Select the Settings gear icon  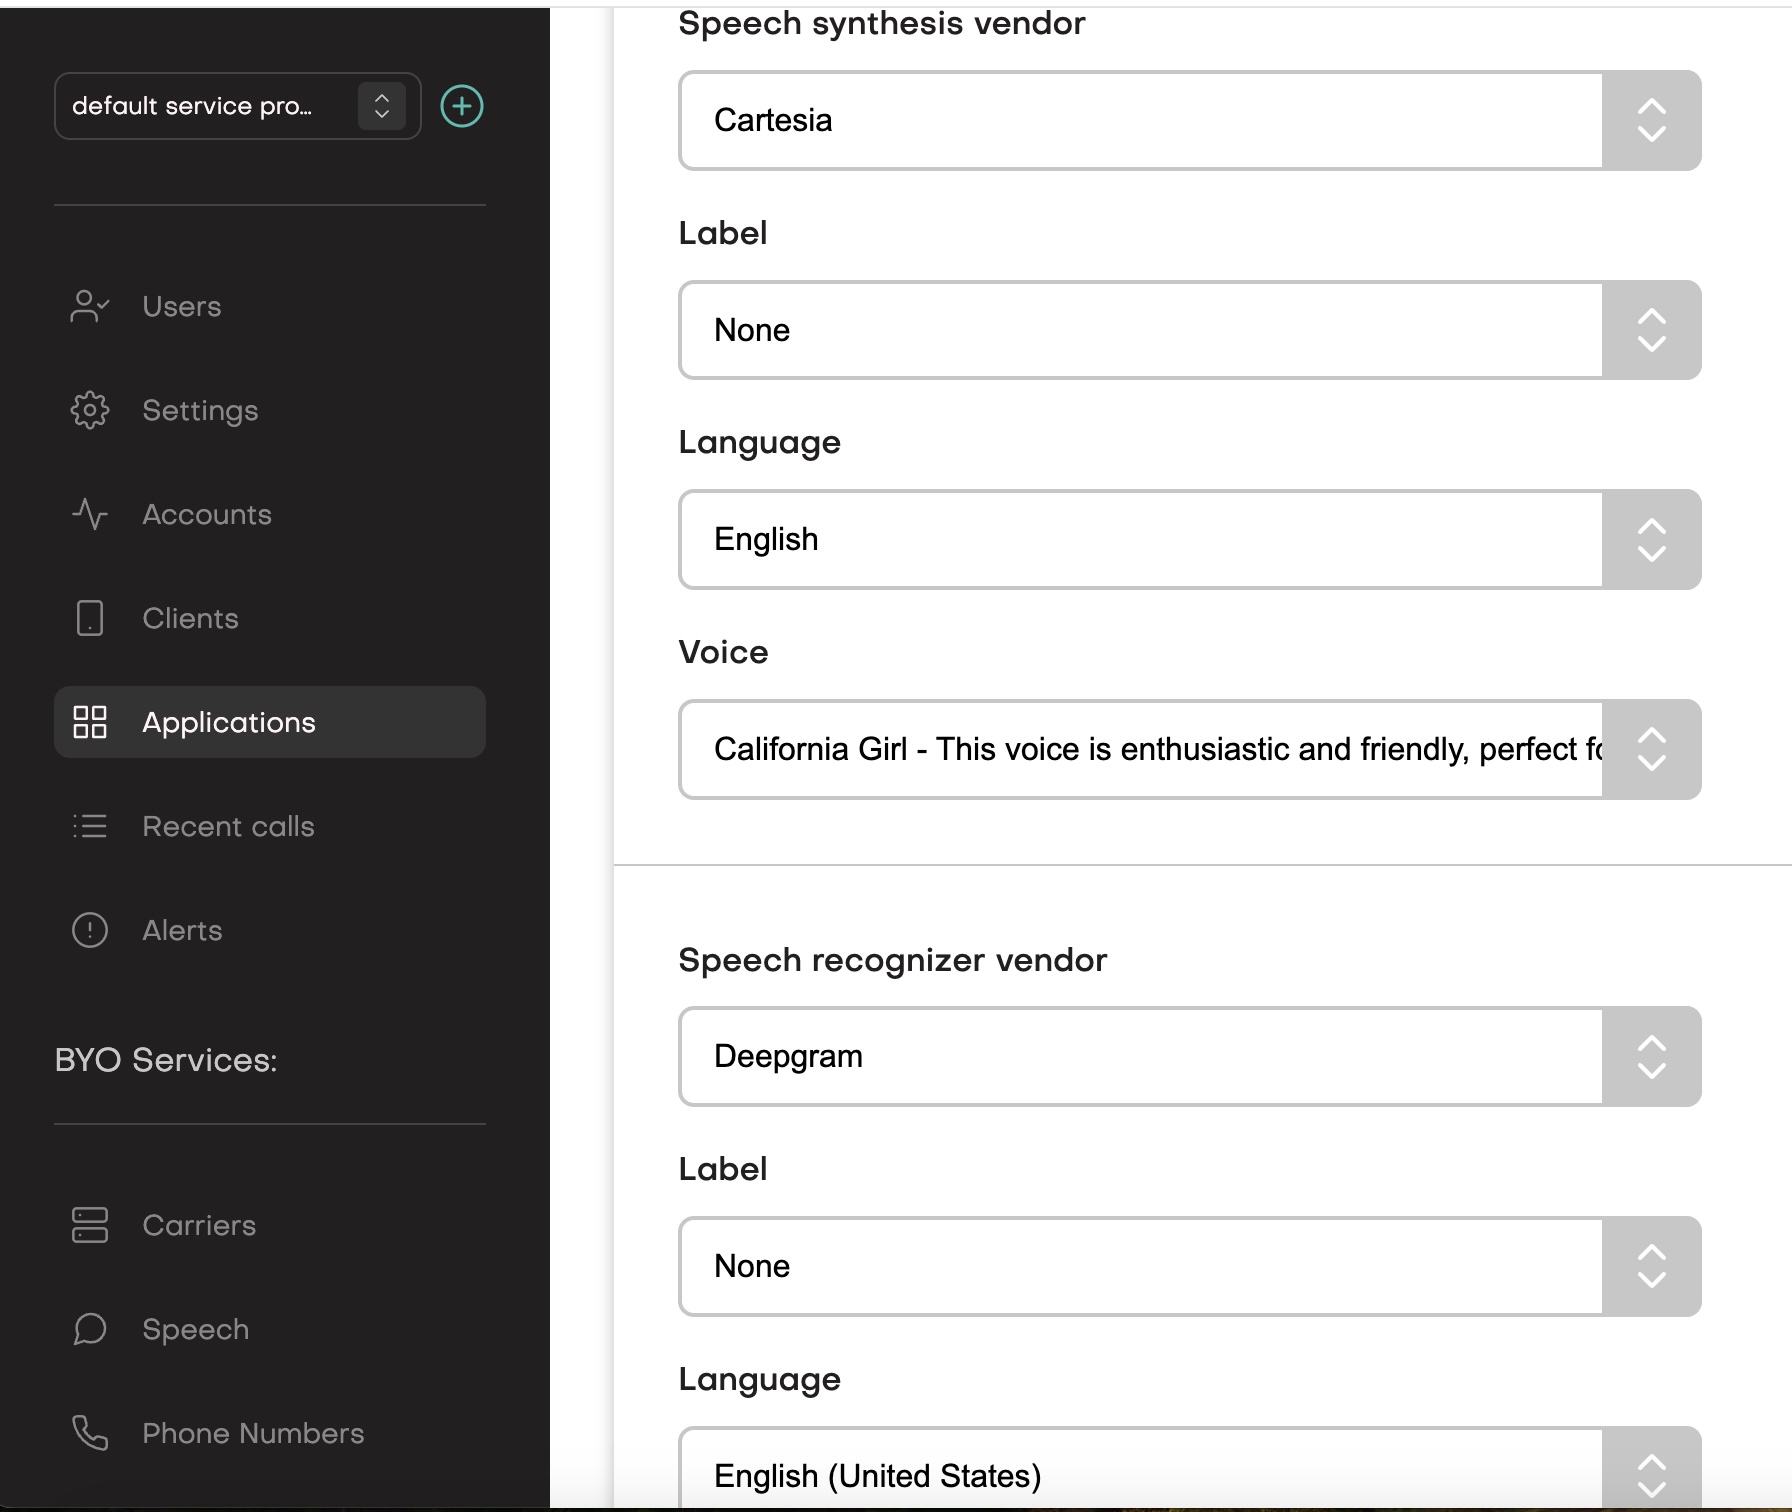pyautogui.click(x=89, y=410)
